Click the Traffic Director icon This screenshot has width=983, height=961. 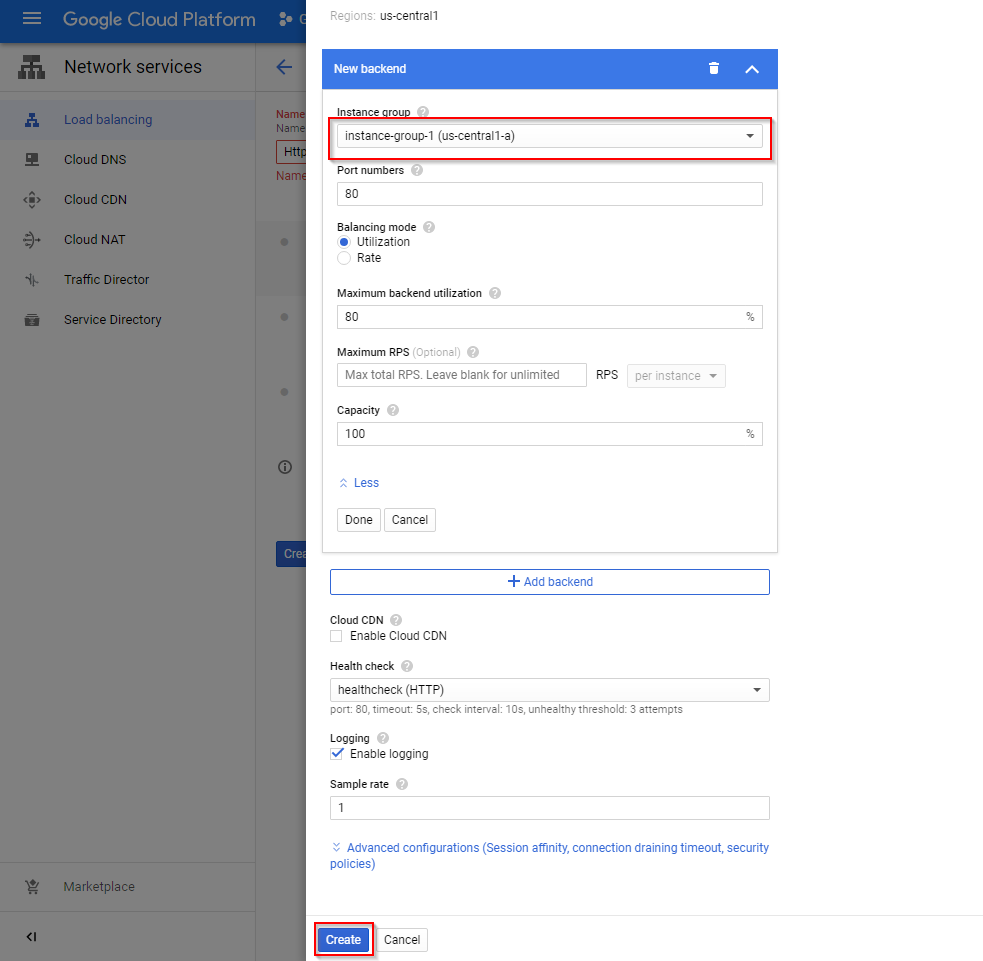[x=32, y=280]
